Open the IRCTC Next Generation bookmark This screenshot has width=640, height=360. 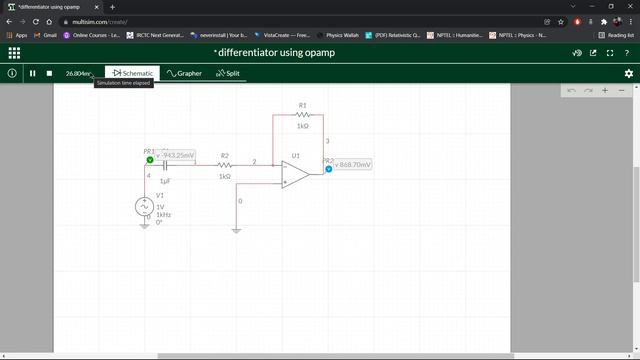(156, 36)
